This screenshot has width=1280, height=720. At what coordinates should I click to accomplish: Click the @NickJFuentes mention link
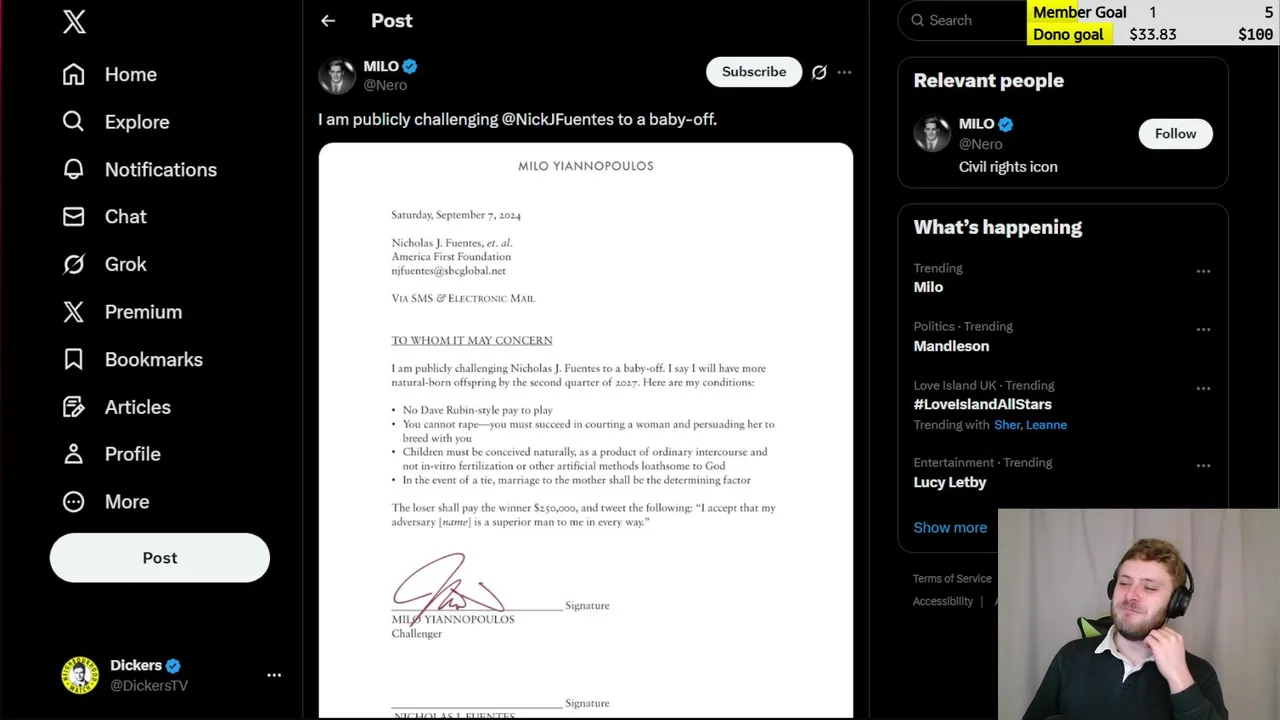(557, 120)
